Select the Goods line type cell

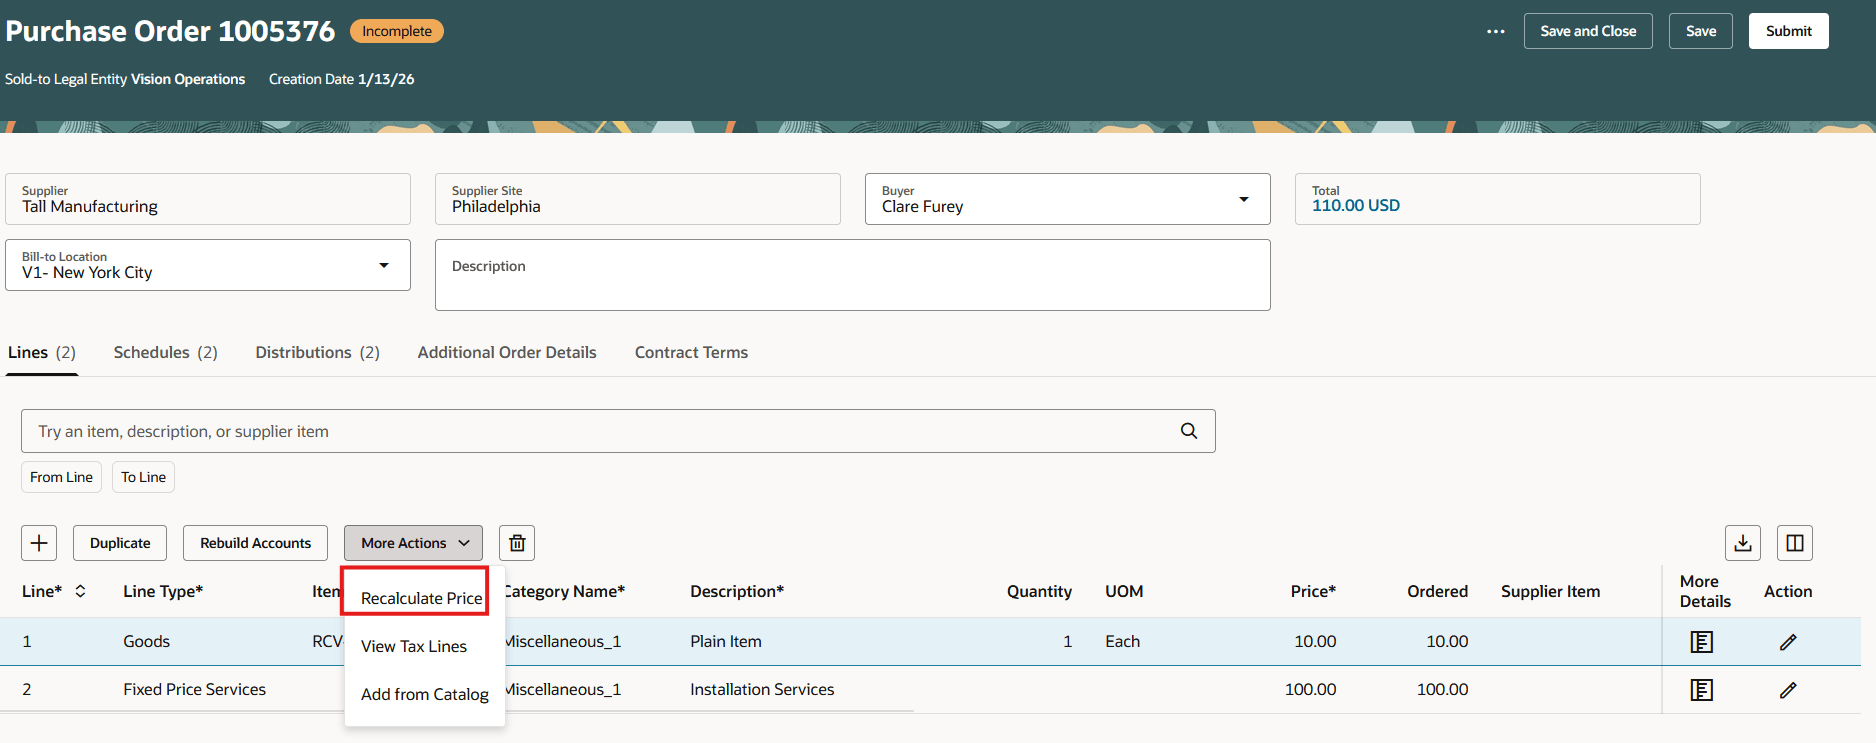[x=147, y=642]
